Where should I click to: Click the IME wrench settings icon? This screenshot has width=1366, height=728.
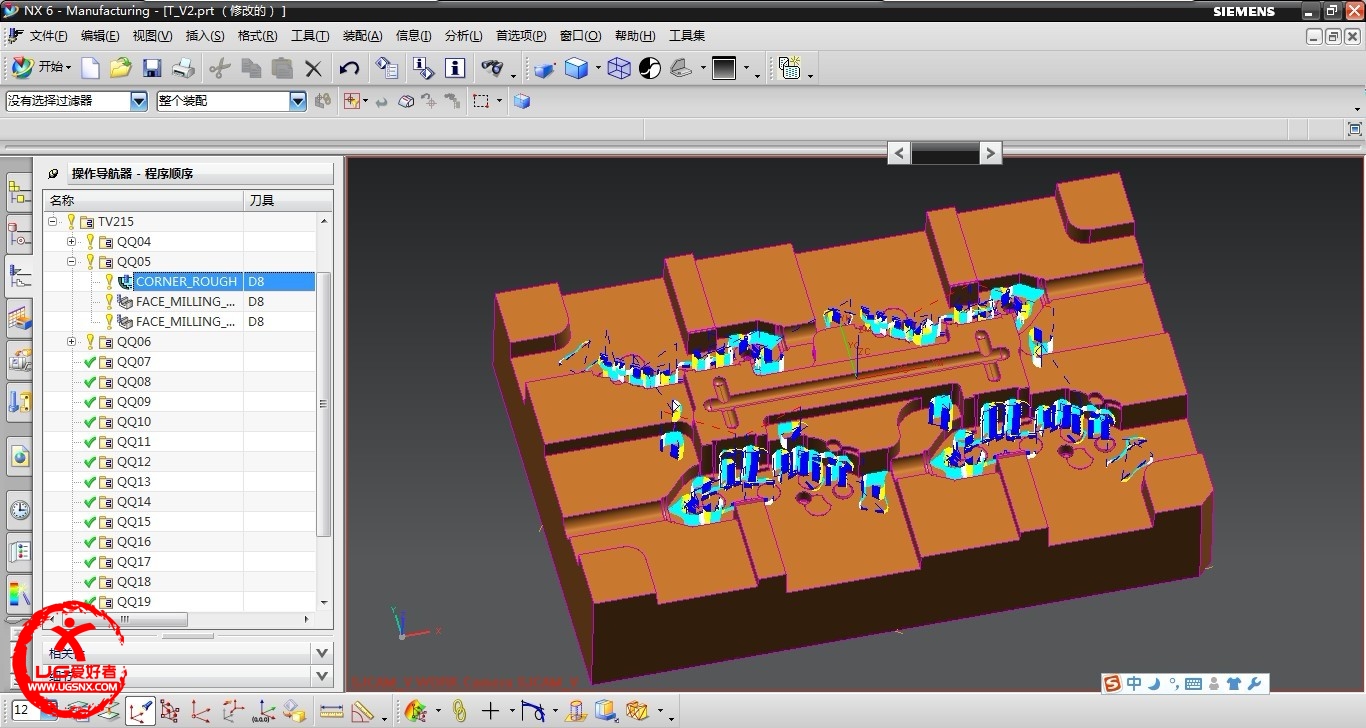[1254, 684]
